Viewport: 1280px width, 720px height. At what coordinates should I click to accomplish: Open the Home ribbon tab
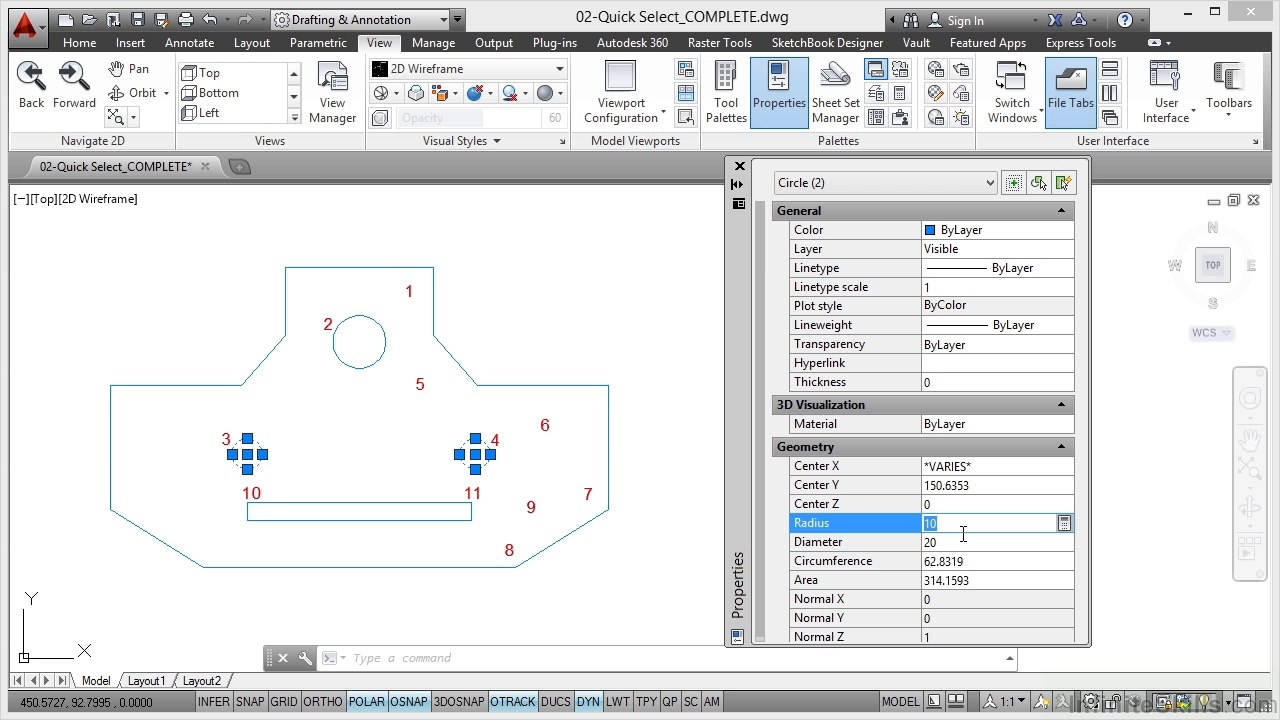click(79, 43)
